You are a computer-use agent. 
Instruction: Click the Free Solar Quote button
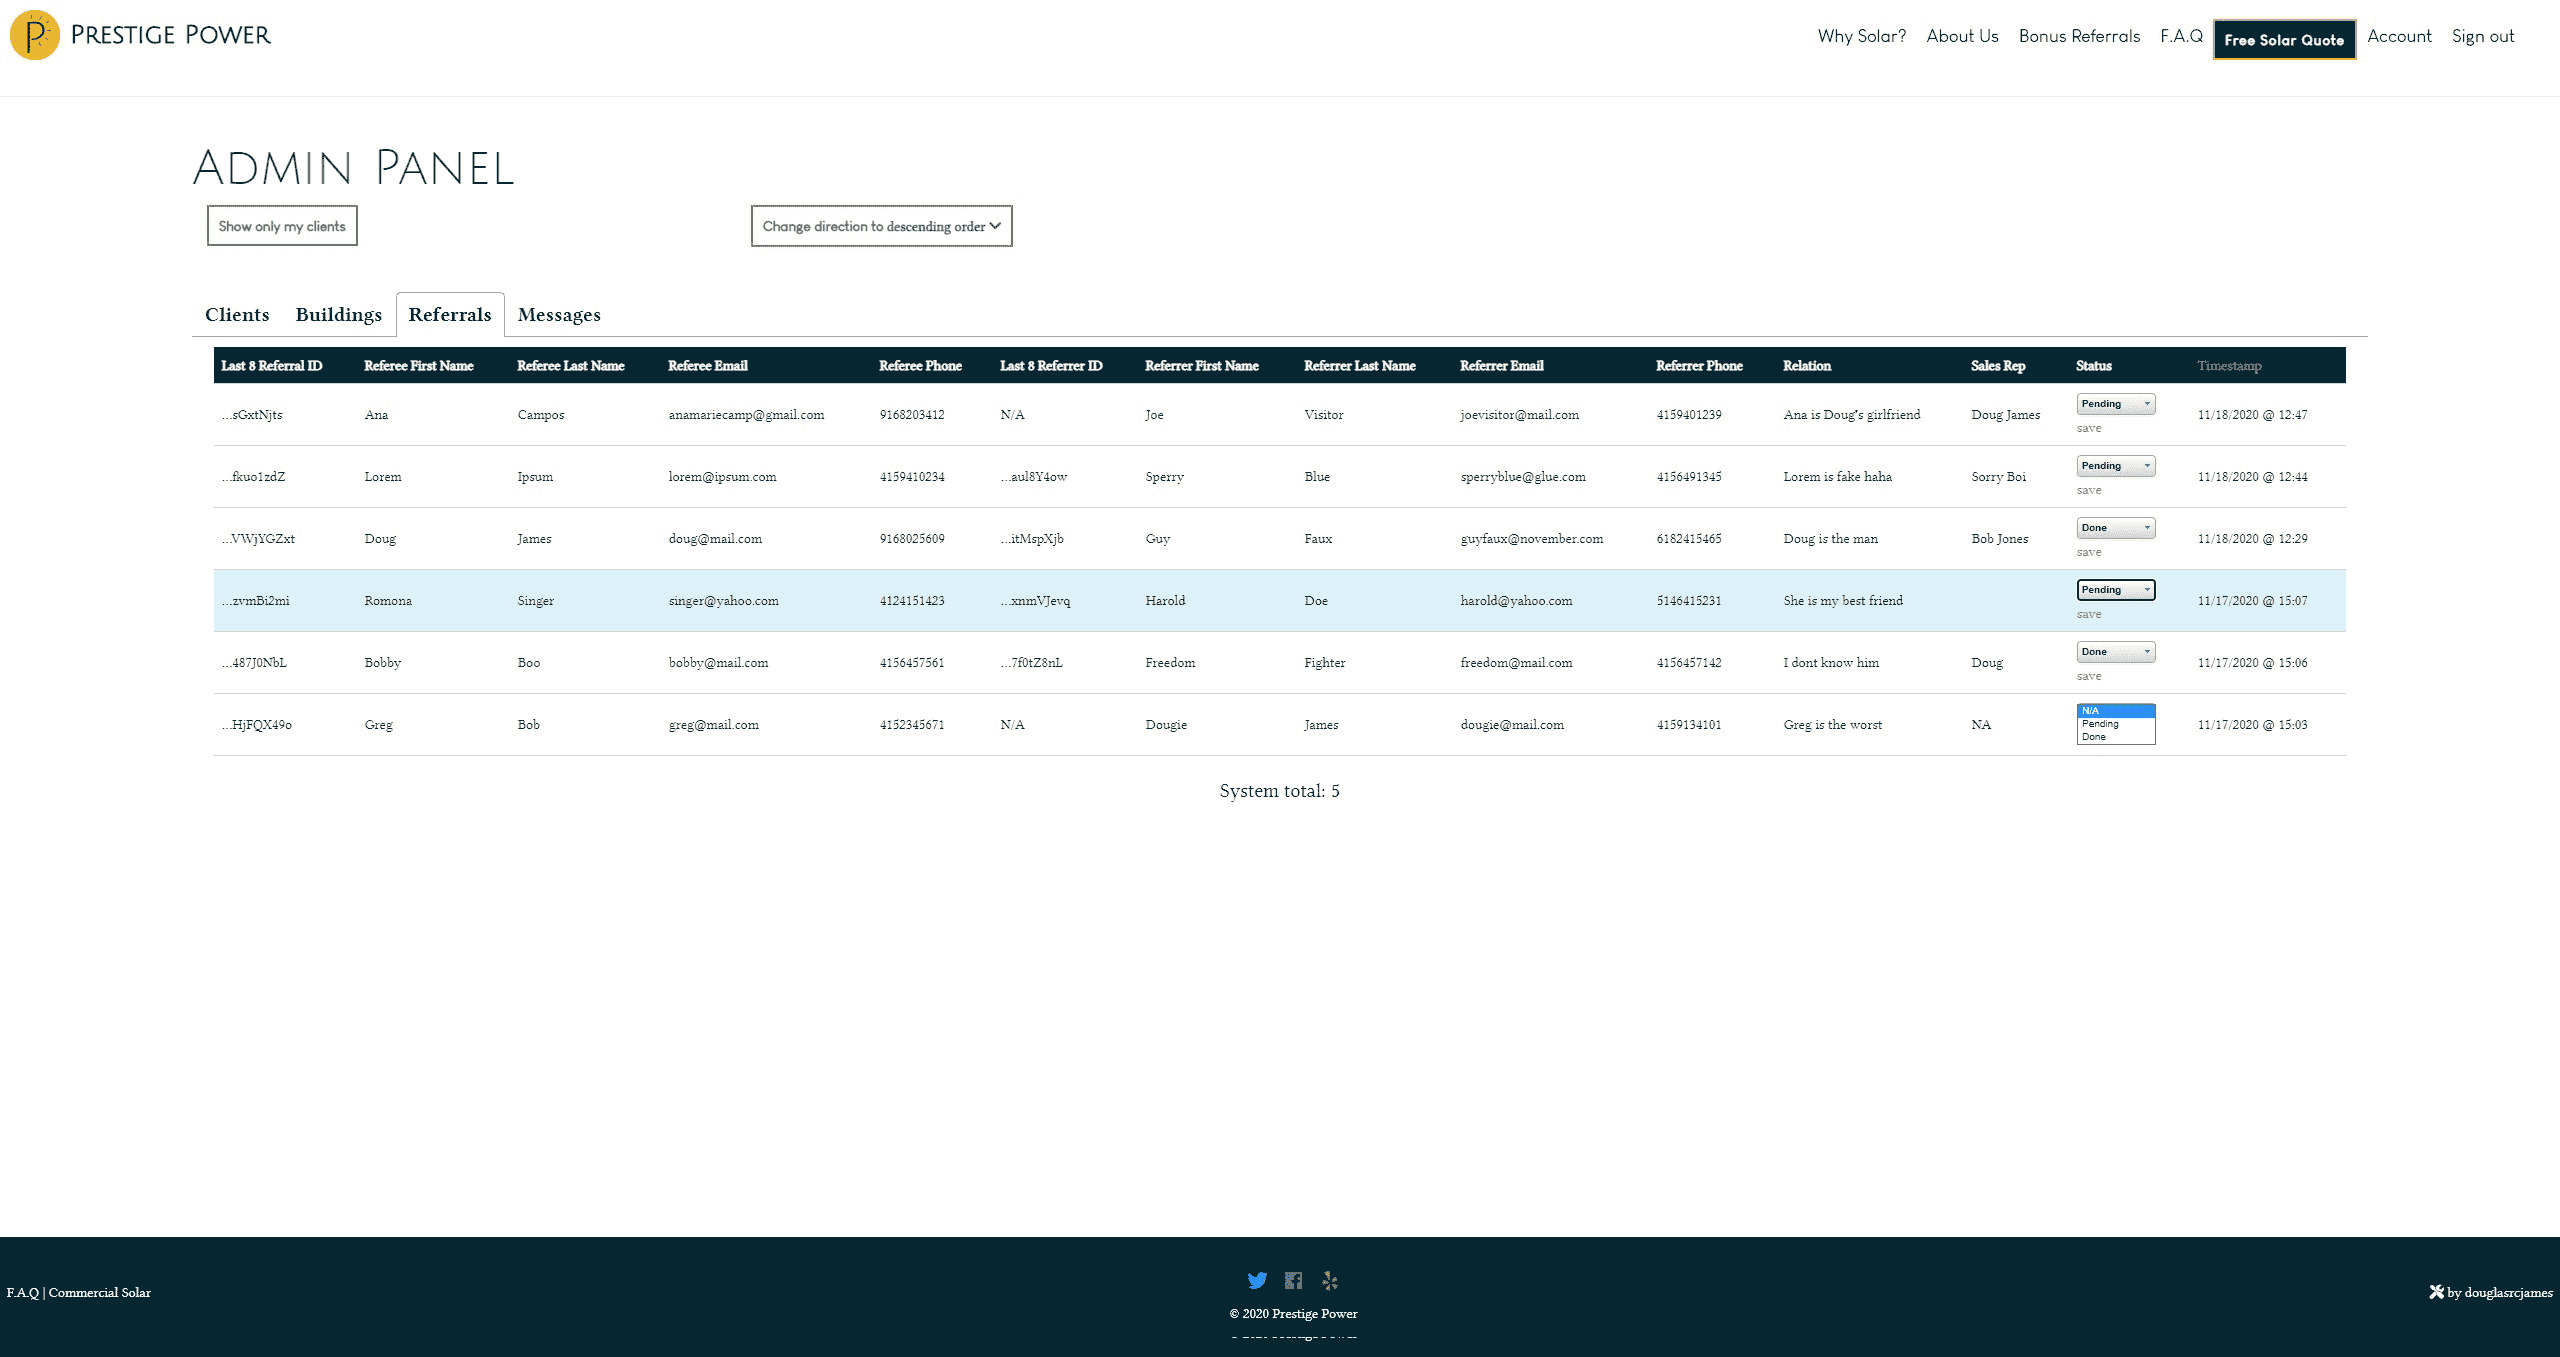[x=2284, y=40]
